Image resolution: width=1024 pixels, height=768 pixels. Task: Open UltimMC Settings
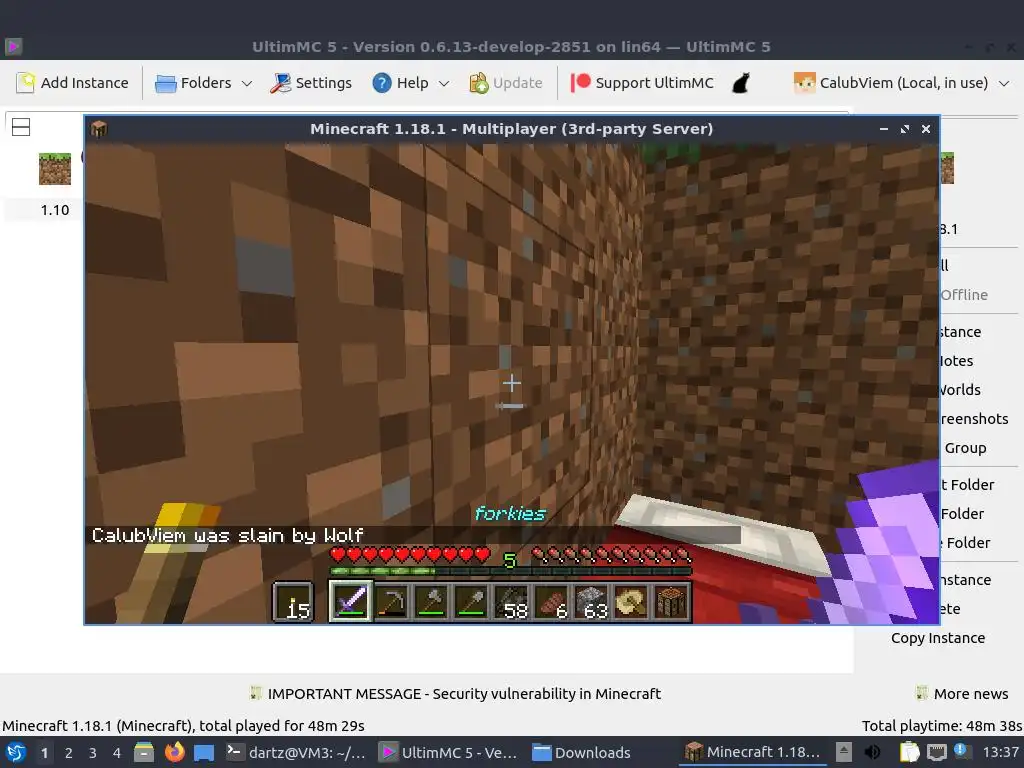coord(312,83)
